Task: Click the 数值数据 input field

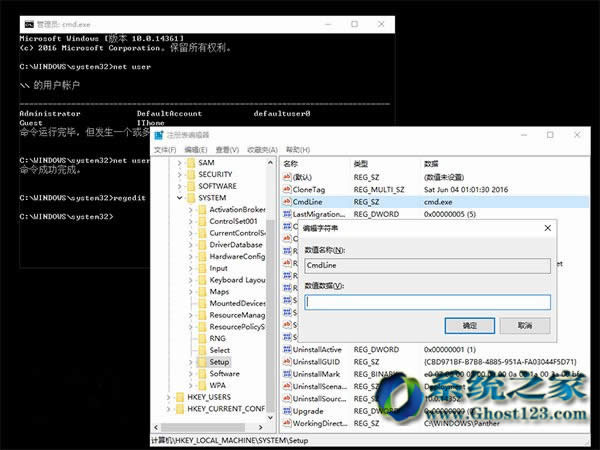Action: click(x=427, y=300)
